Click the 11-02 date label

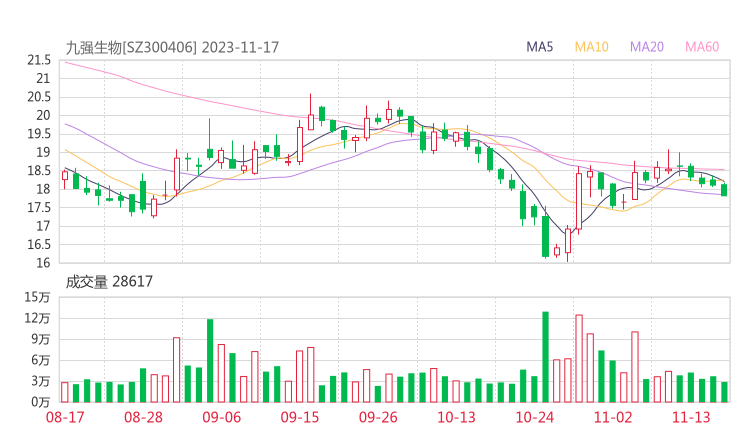coord(613,417)
